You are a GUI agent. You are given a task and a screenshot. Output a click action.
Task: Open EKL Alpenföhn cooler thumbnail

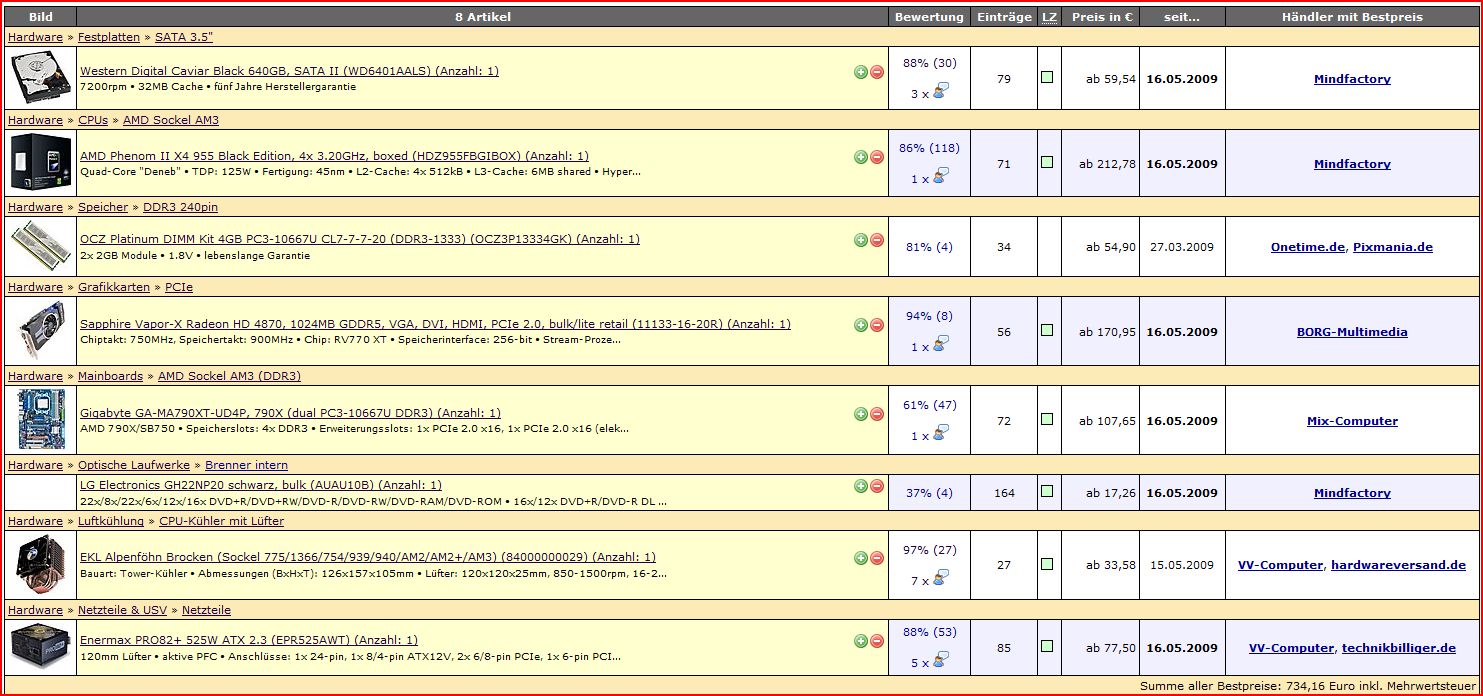(41, 565)
